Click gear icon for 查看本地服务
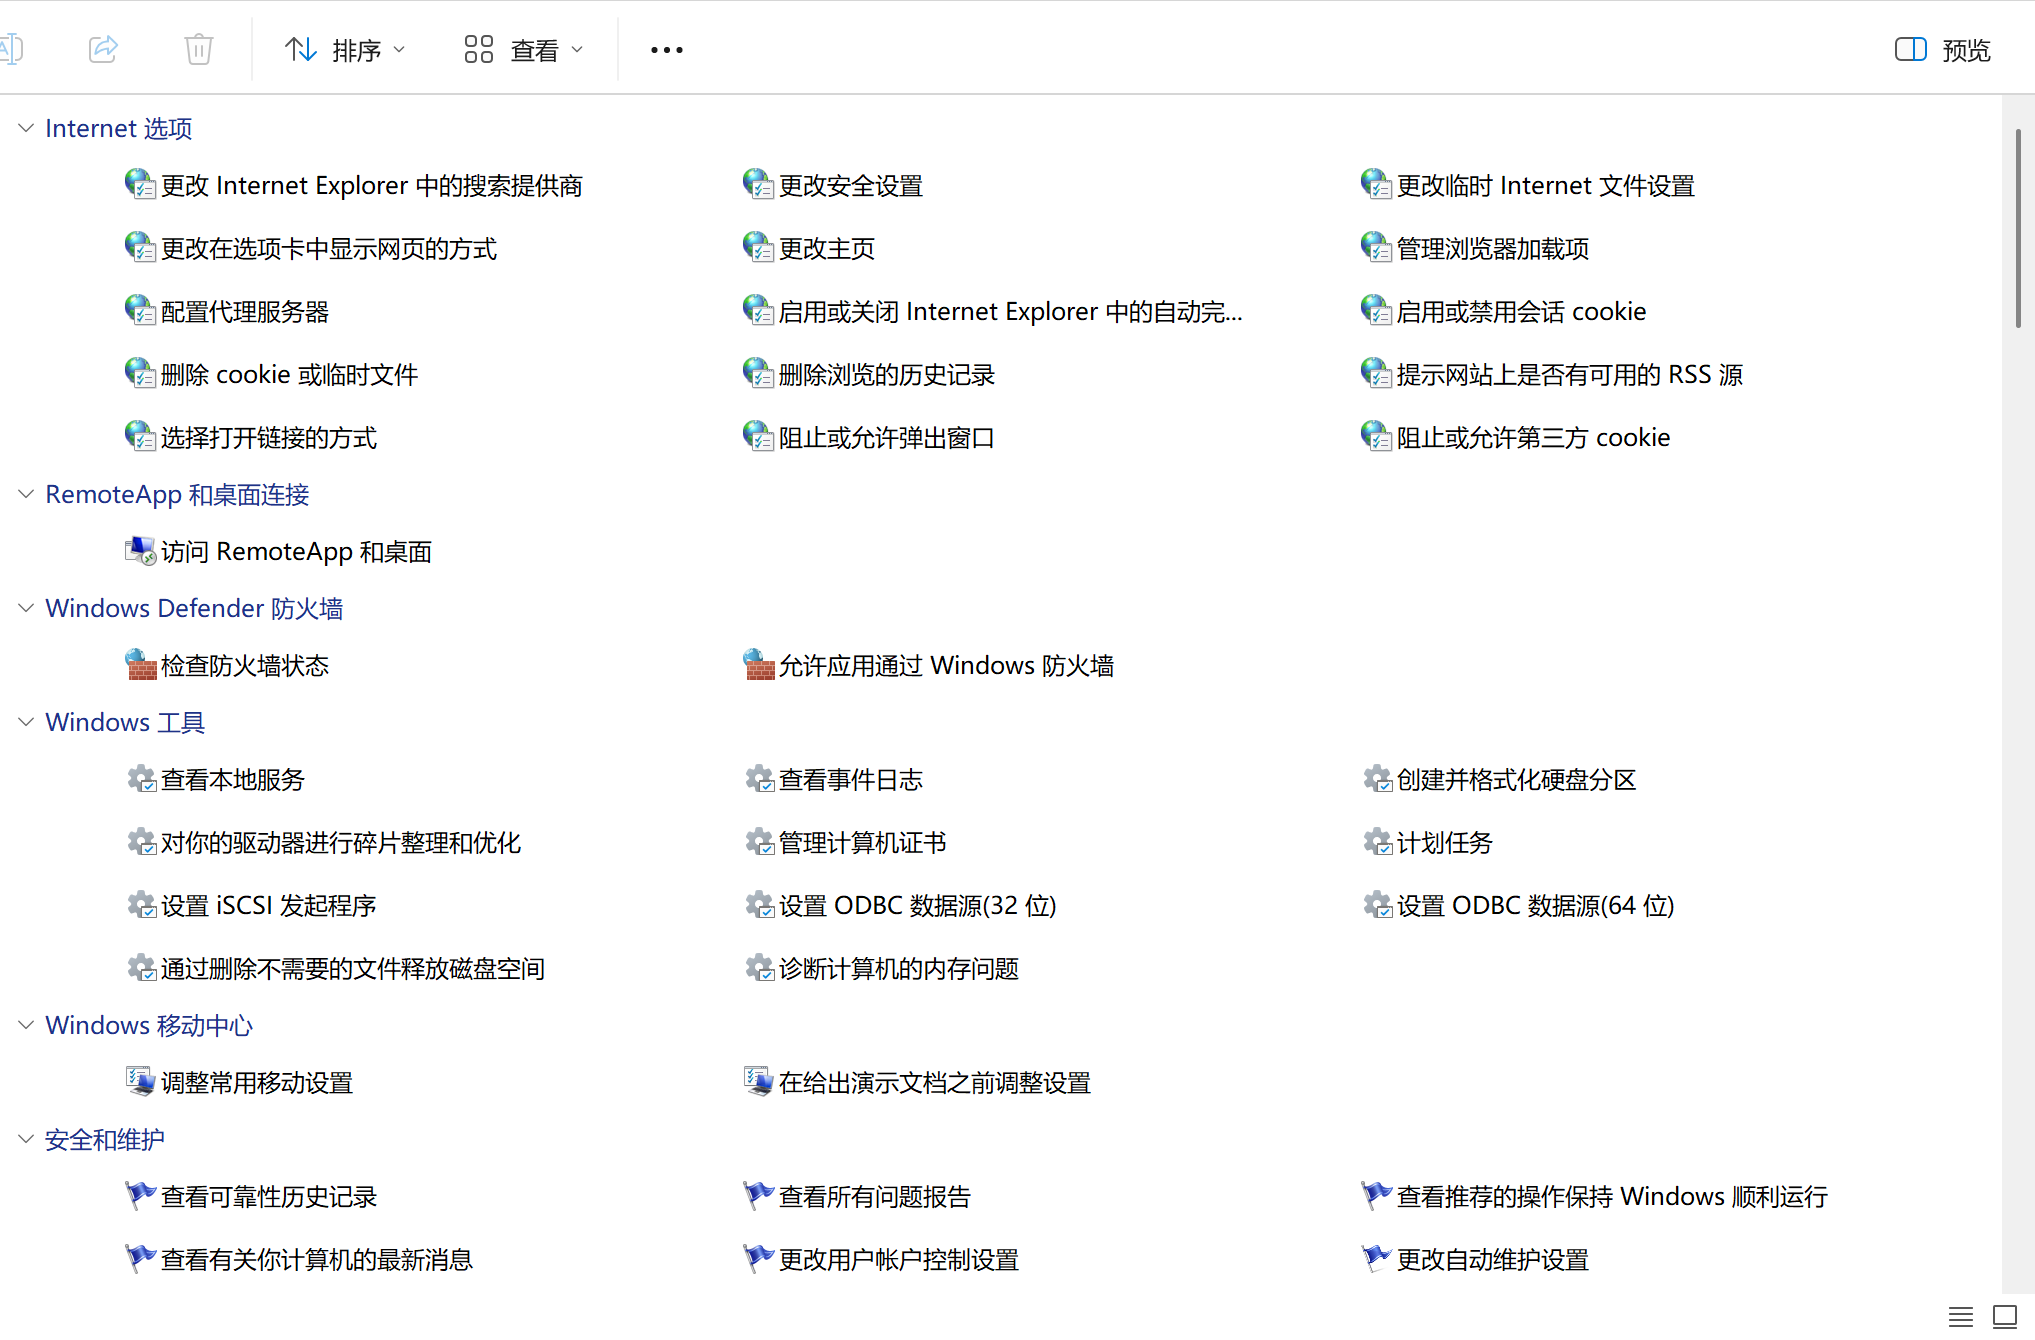The height and width of the screenshot is (1340, 2035). click(140, 779)
